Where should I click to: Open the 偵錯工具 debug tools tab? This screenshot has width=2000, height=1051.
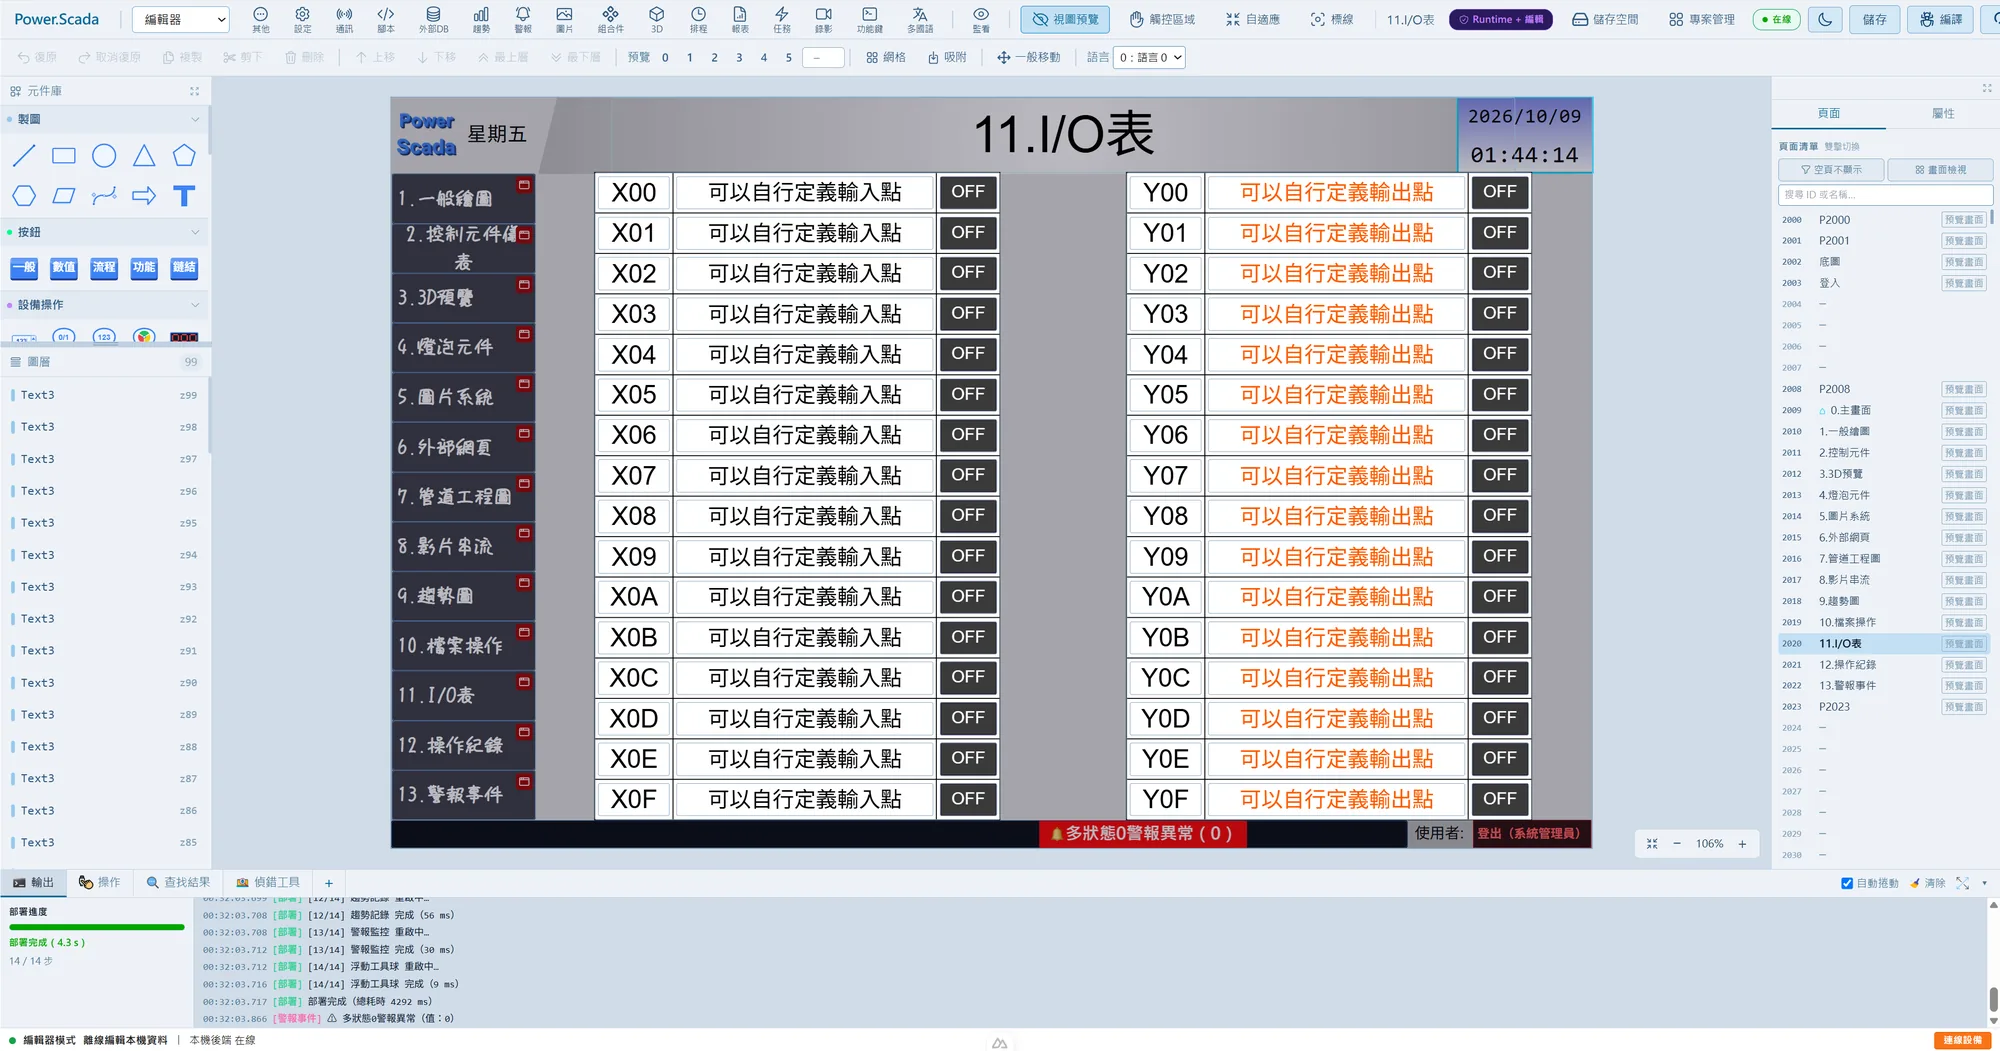point(268,883)
